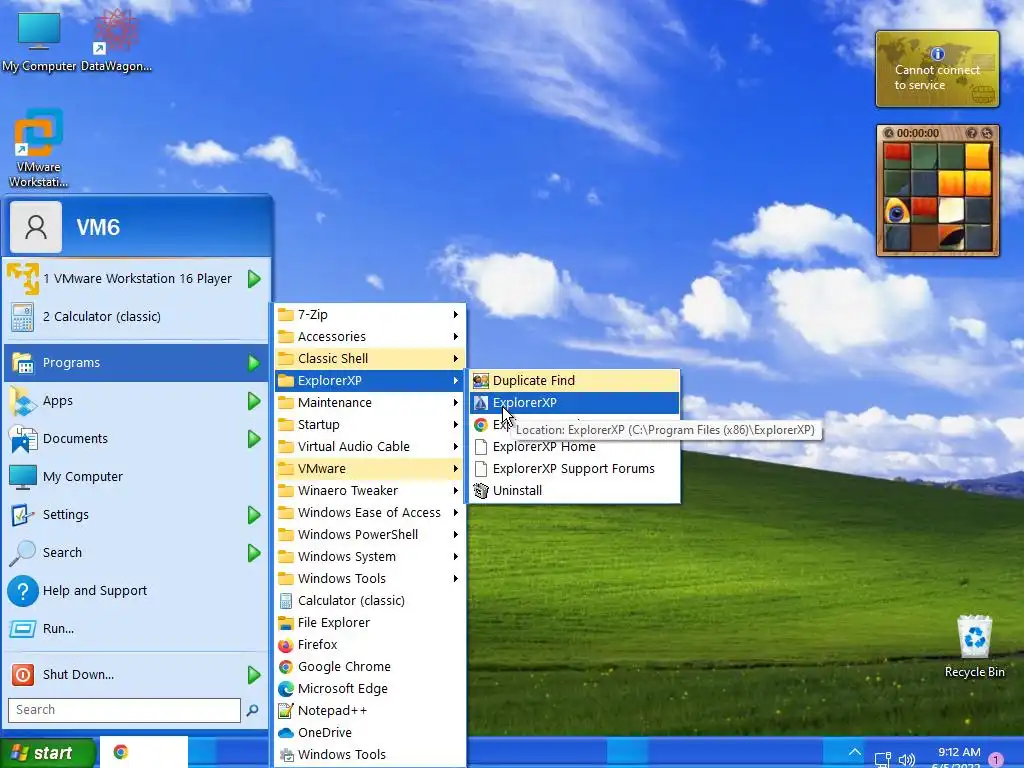
Task: Expand Shut Down options arrow
Action: (x=254, y=675)
